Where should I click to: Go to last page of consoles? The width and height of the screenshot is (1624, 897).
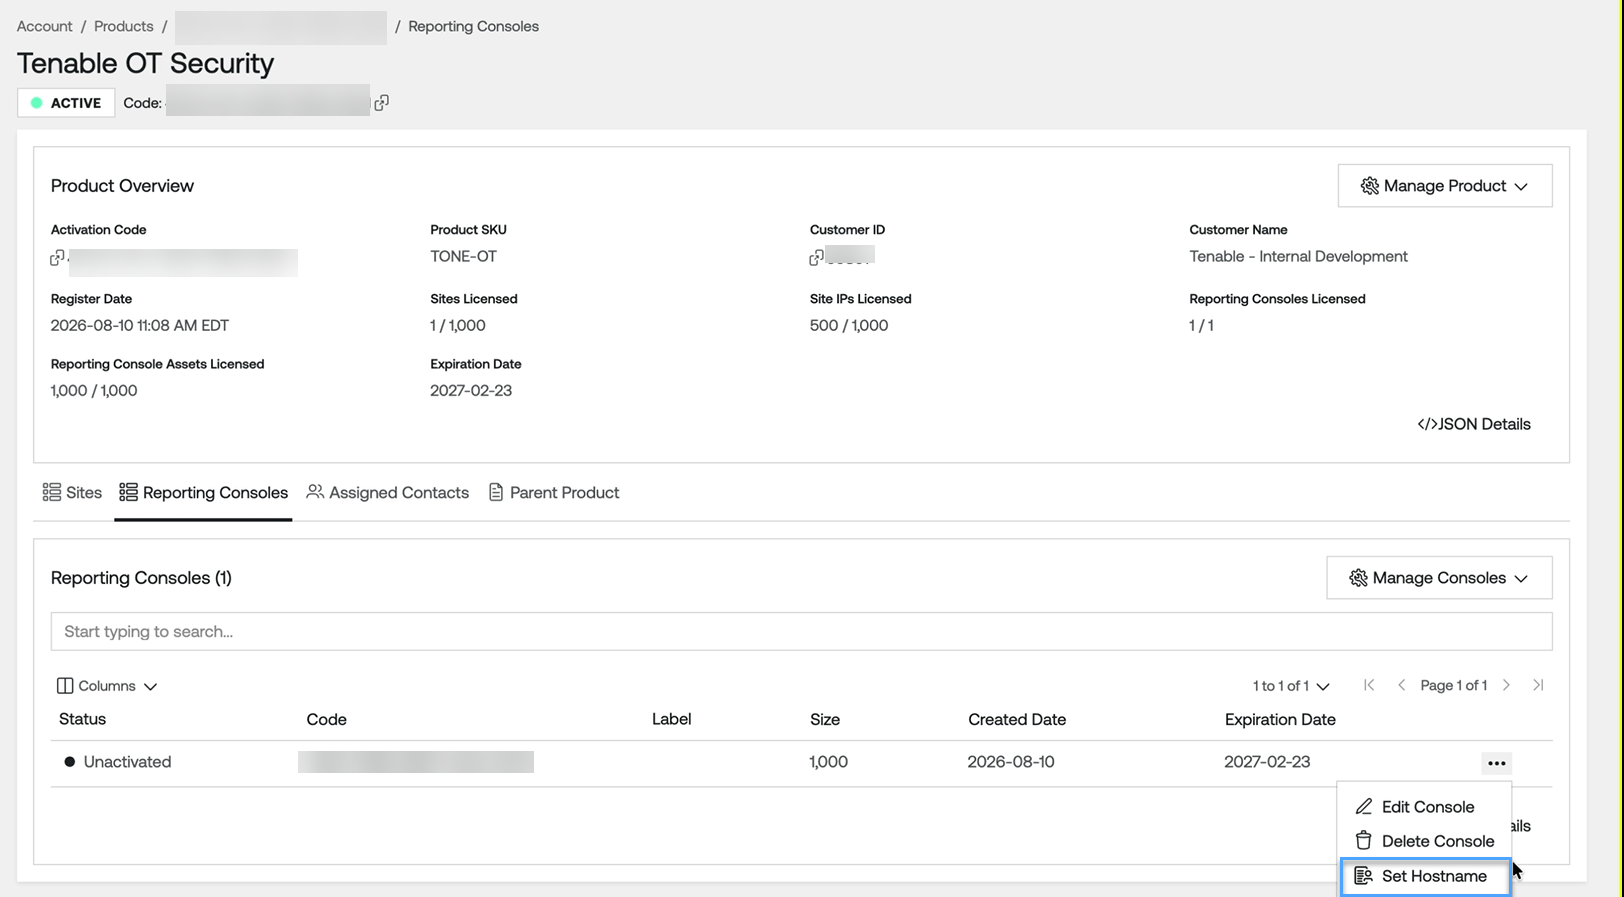(x=1538, y=685)
